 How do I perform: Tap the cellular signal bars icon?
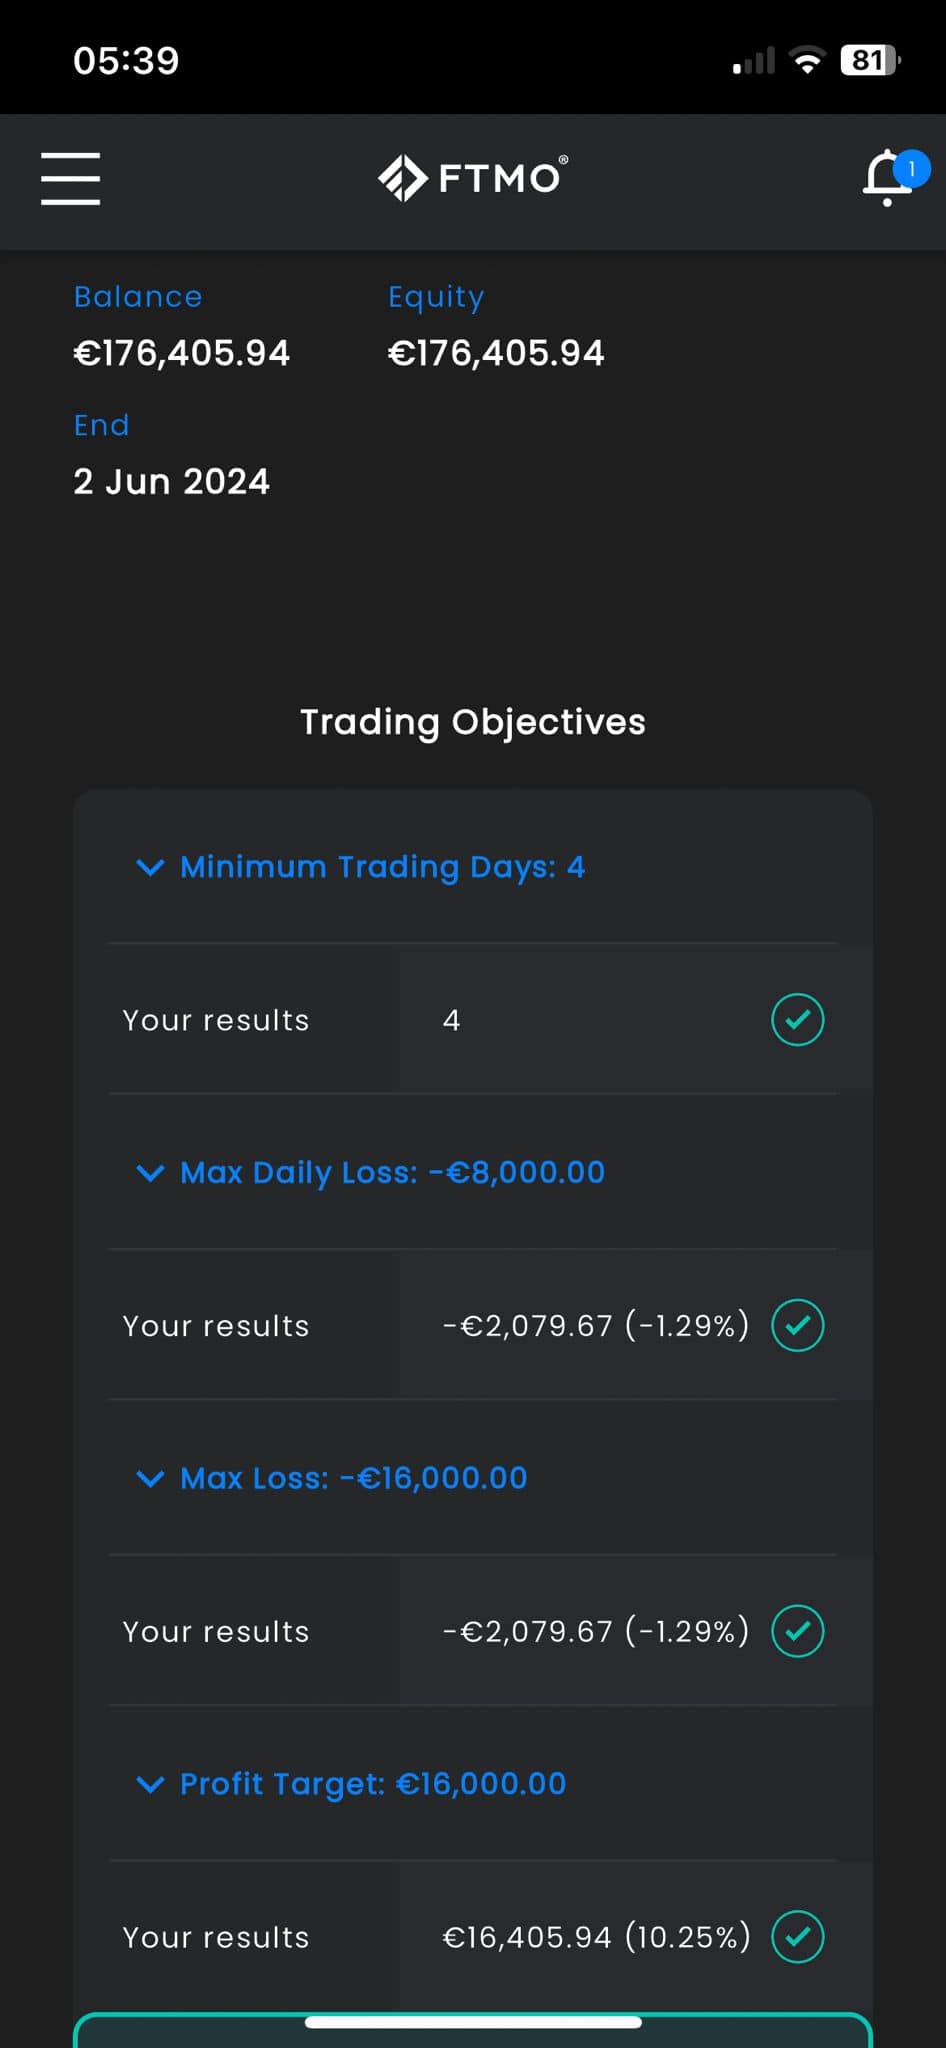pyautogui.click(x=754, y=61)
